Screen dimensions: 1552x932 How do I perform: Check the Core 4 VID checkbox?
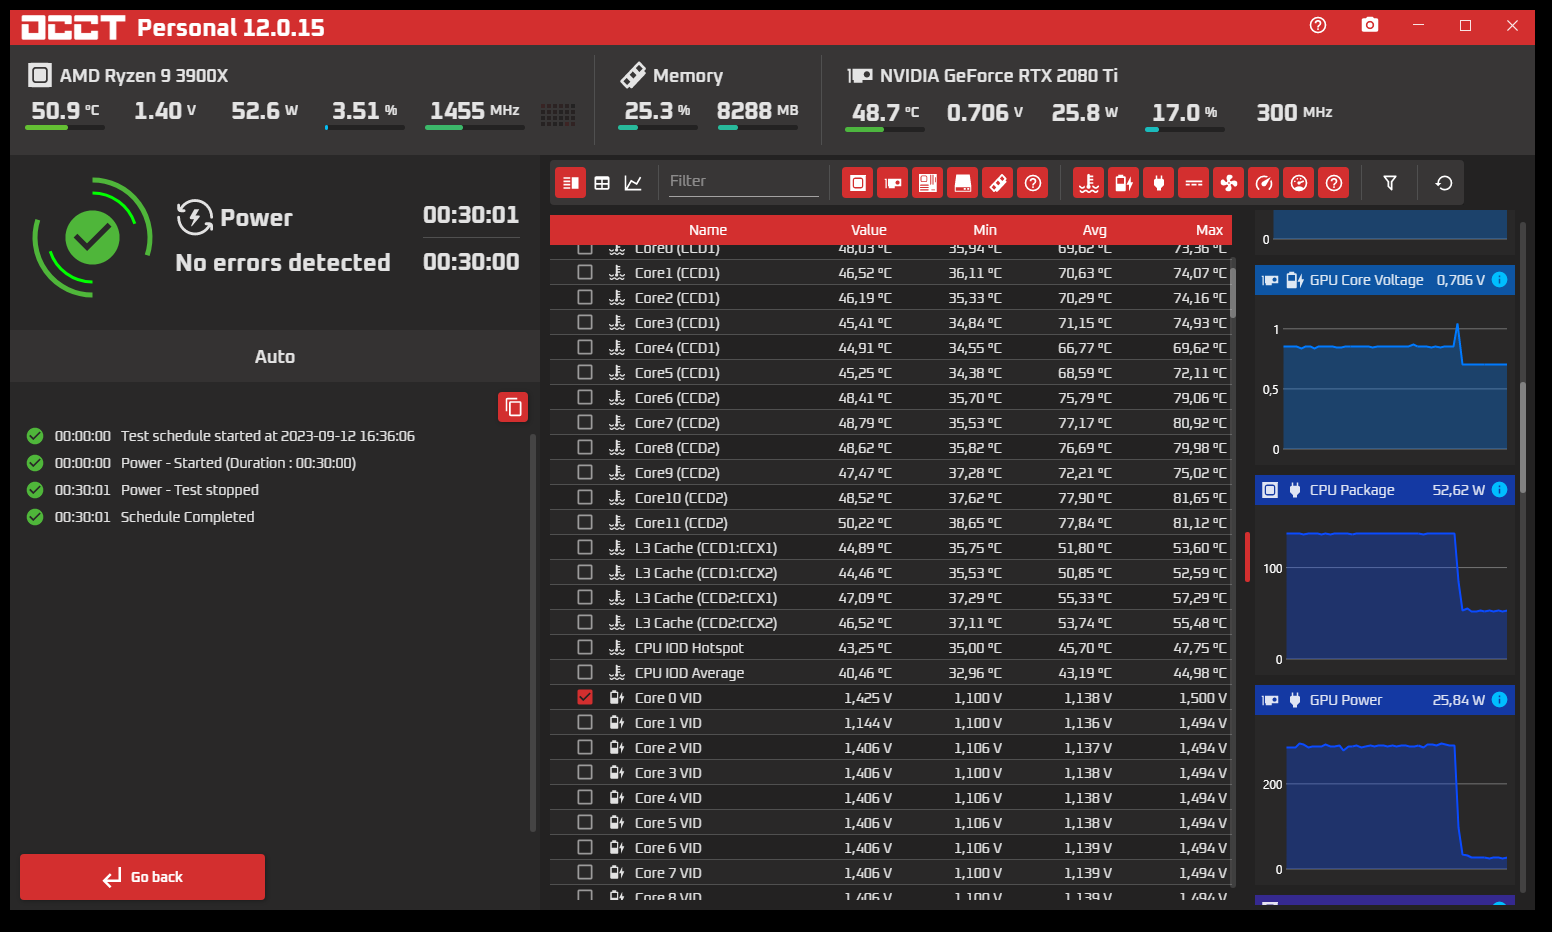585,797
